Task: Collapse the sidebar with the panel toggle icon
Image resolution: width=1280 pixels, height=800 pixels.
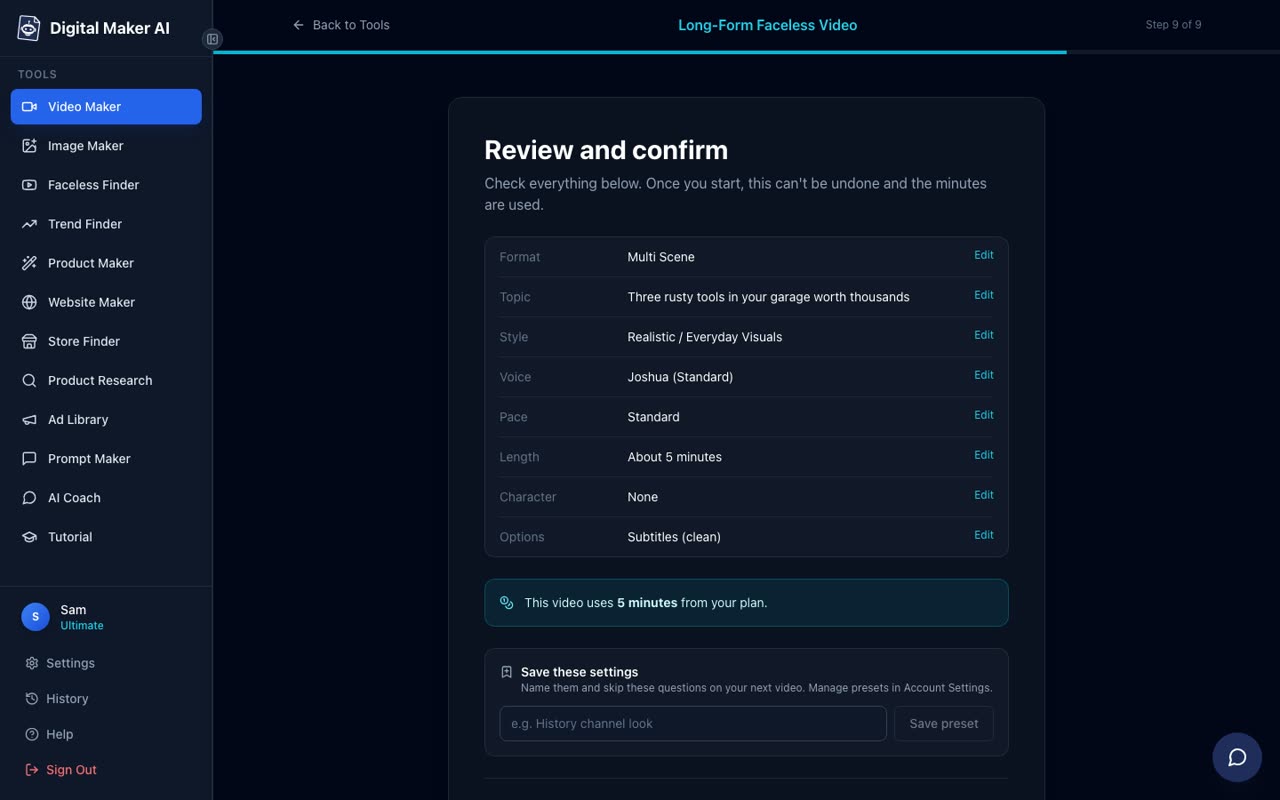Action: [x=212, y=39]
